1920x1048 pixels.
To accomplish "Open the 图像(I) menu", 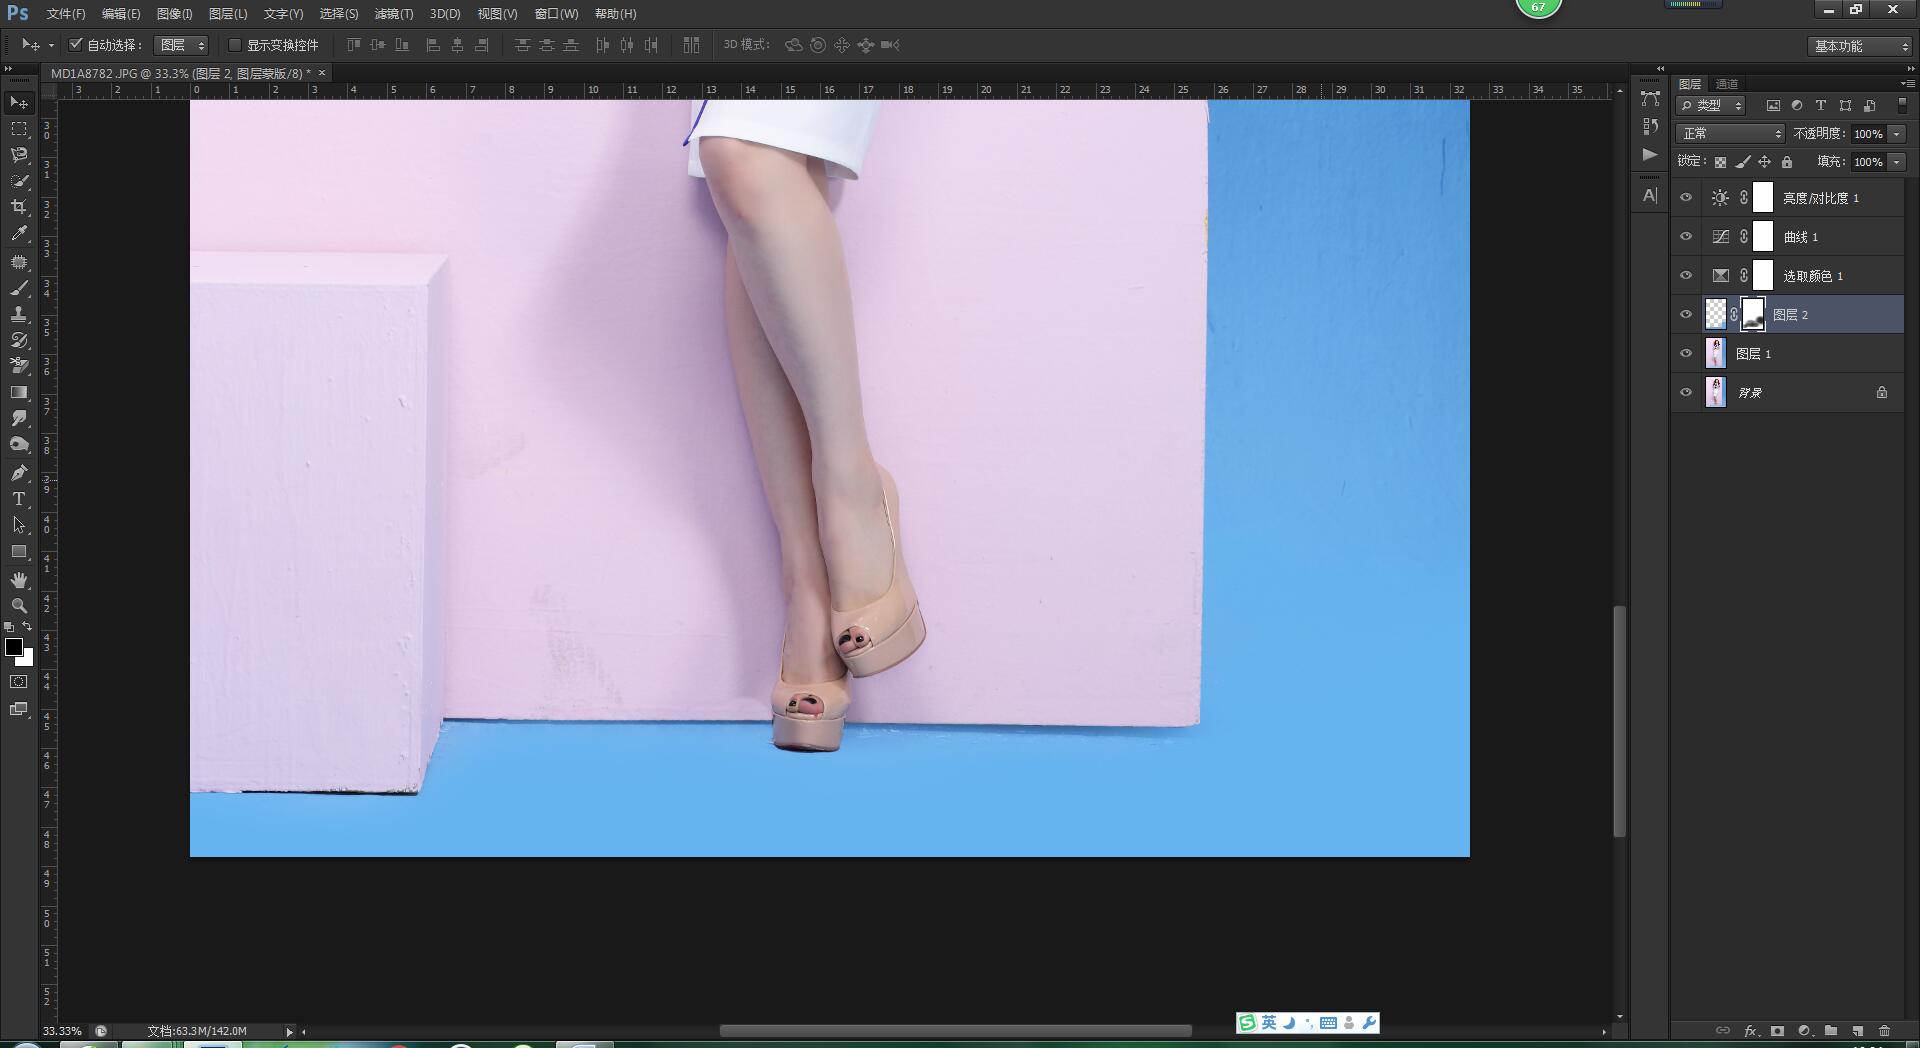I will pos(174,14).
